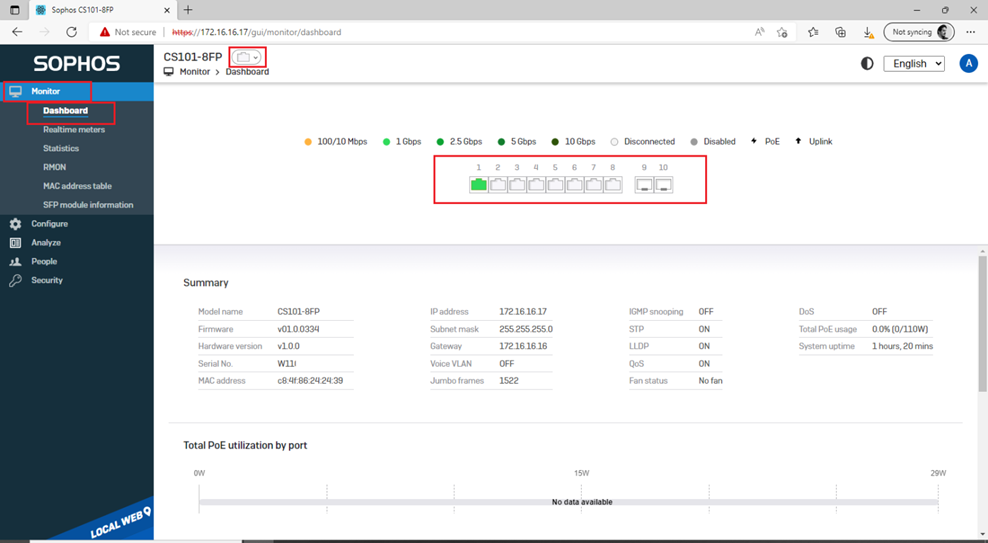Open the MAC address table page

pyautogui.click(x=77, y=186)
